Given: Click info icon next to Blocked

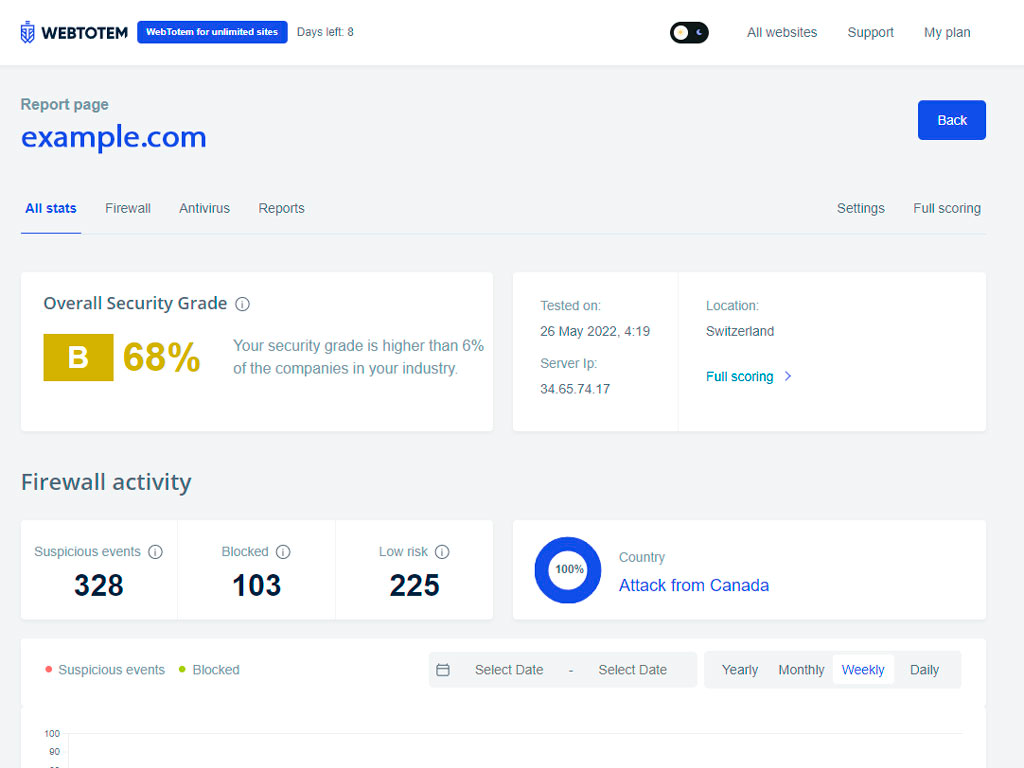Looking at the screenshot, I should tap(283, 552).
